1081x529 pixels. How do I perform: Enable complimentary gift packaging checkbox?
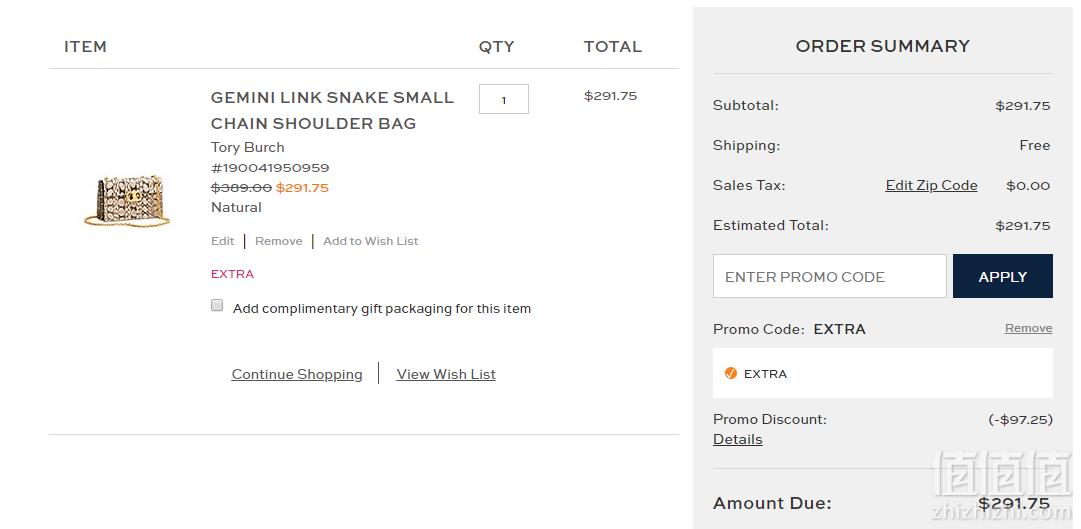click(217, 306)
